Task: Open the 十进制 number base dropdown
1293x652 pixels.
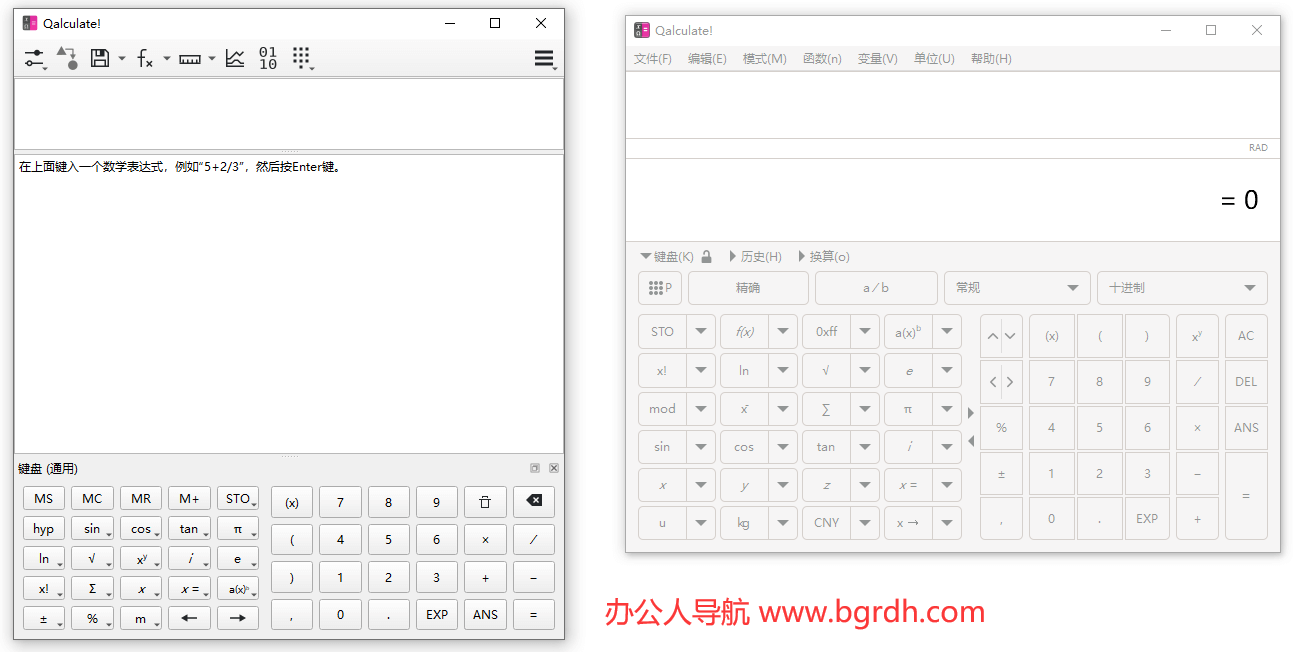Action: coord(1181,288)
